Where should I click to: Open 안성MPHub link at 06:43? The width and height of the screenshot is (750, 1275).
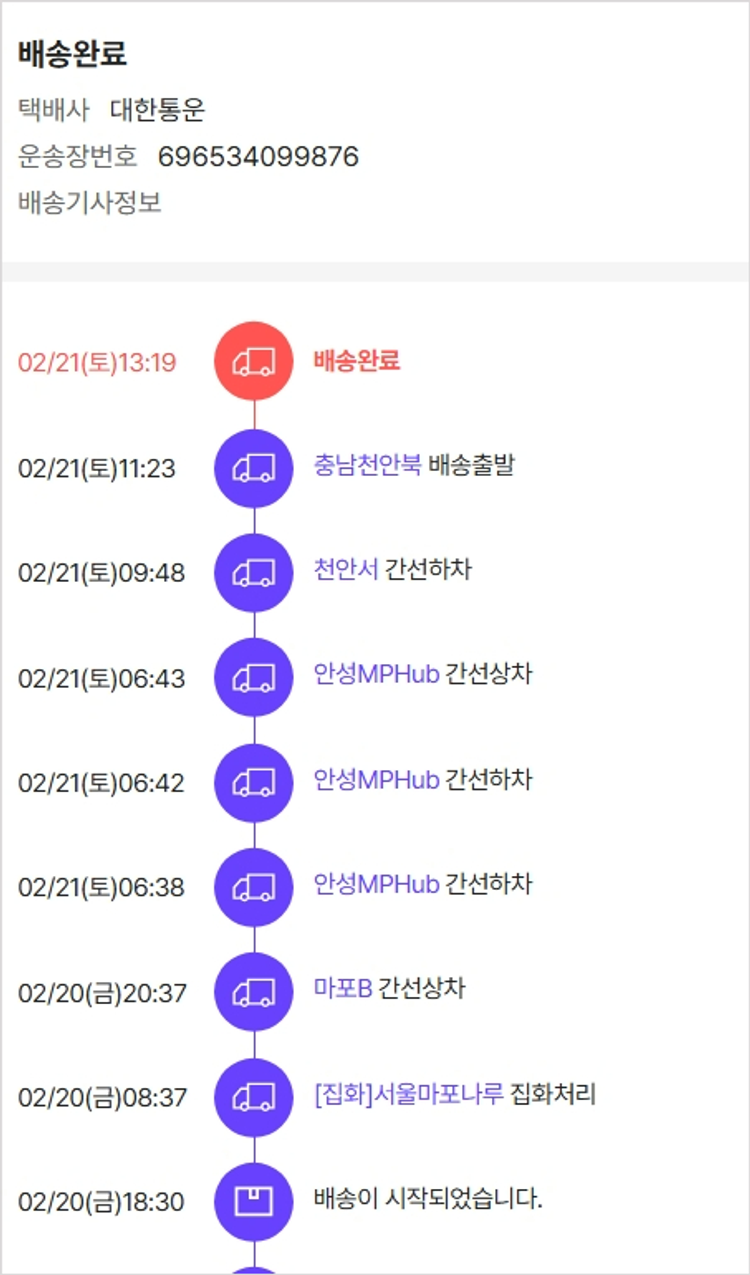click(x=376, y=675)
